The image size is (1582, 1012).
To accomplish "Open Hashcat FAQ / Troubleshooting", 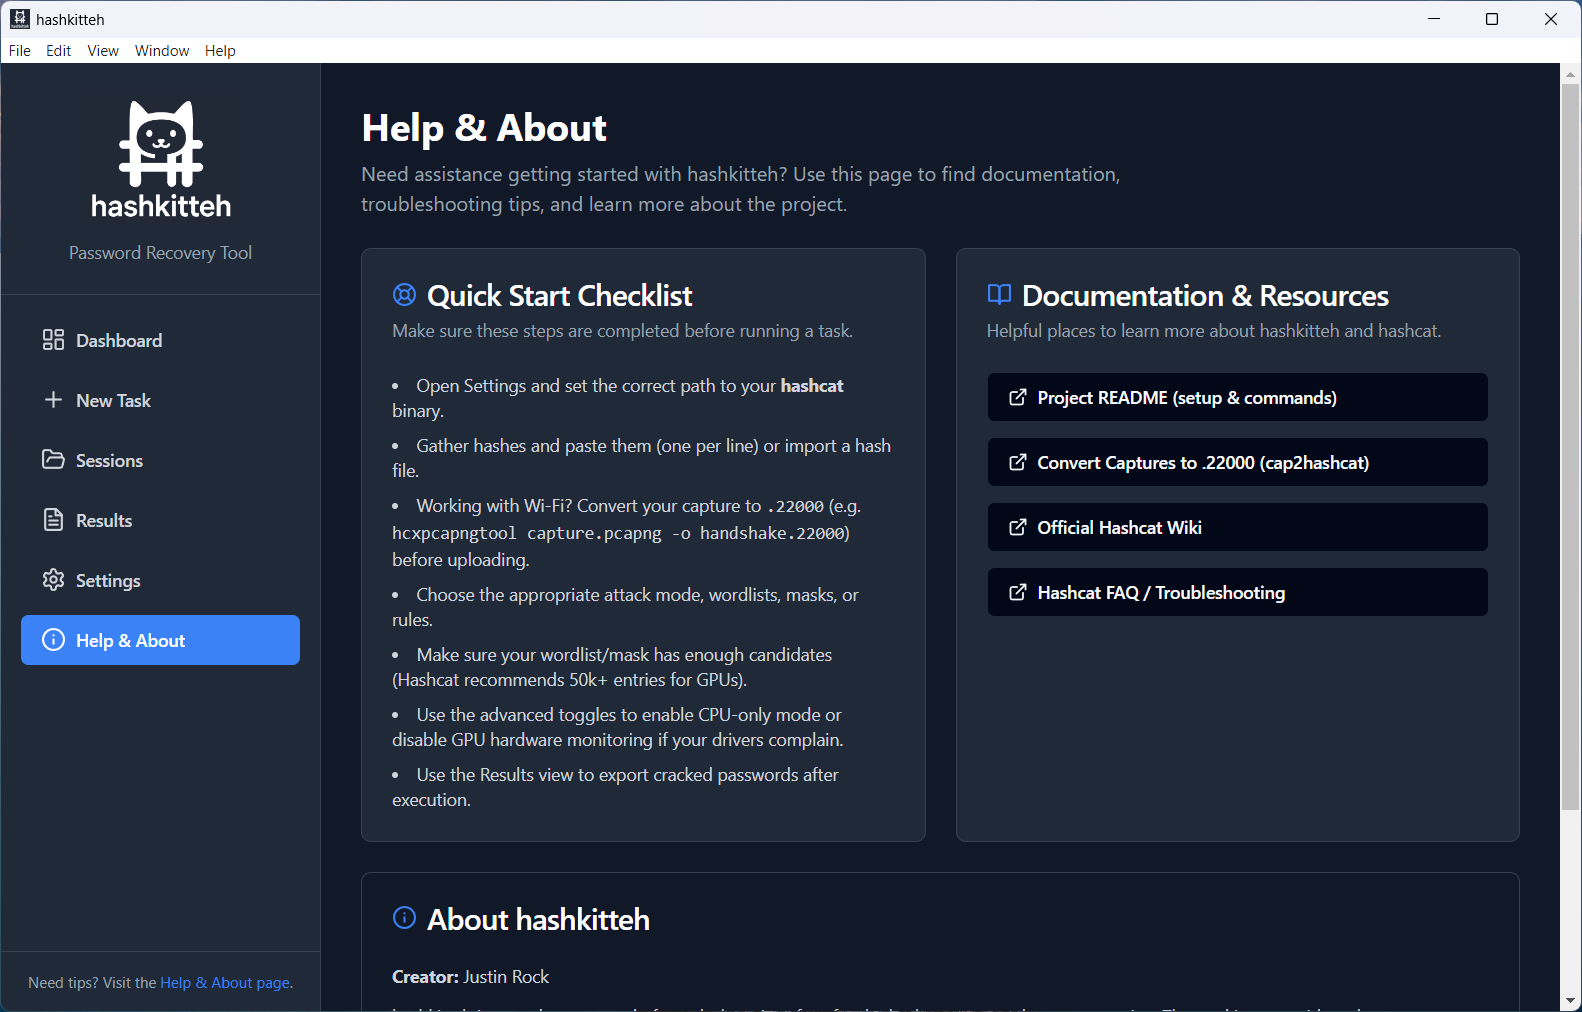I will (1237, 593).
